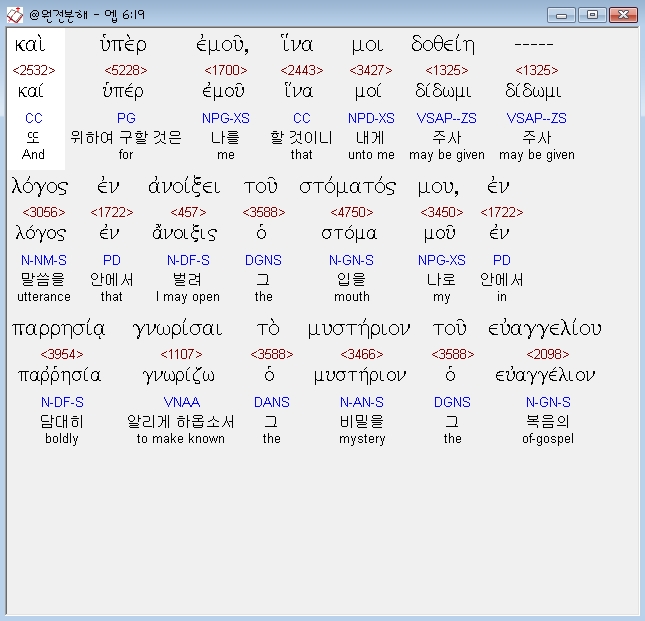Image resolution: width=645 pixels, height=621 pixels.
Task: Click the lemma γνωρίζω
Action: tap(179, 376)
